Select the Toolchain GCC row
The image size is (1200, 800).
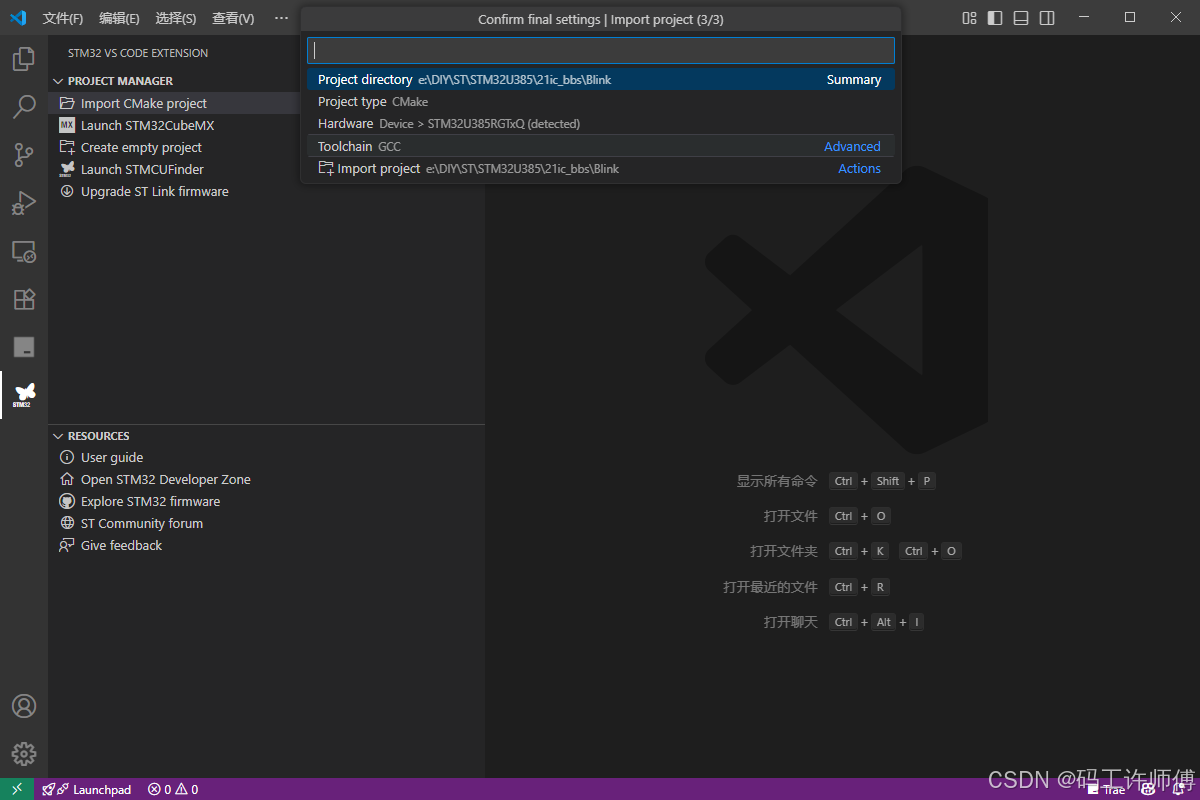coord(601,146)
